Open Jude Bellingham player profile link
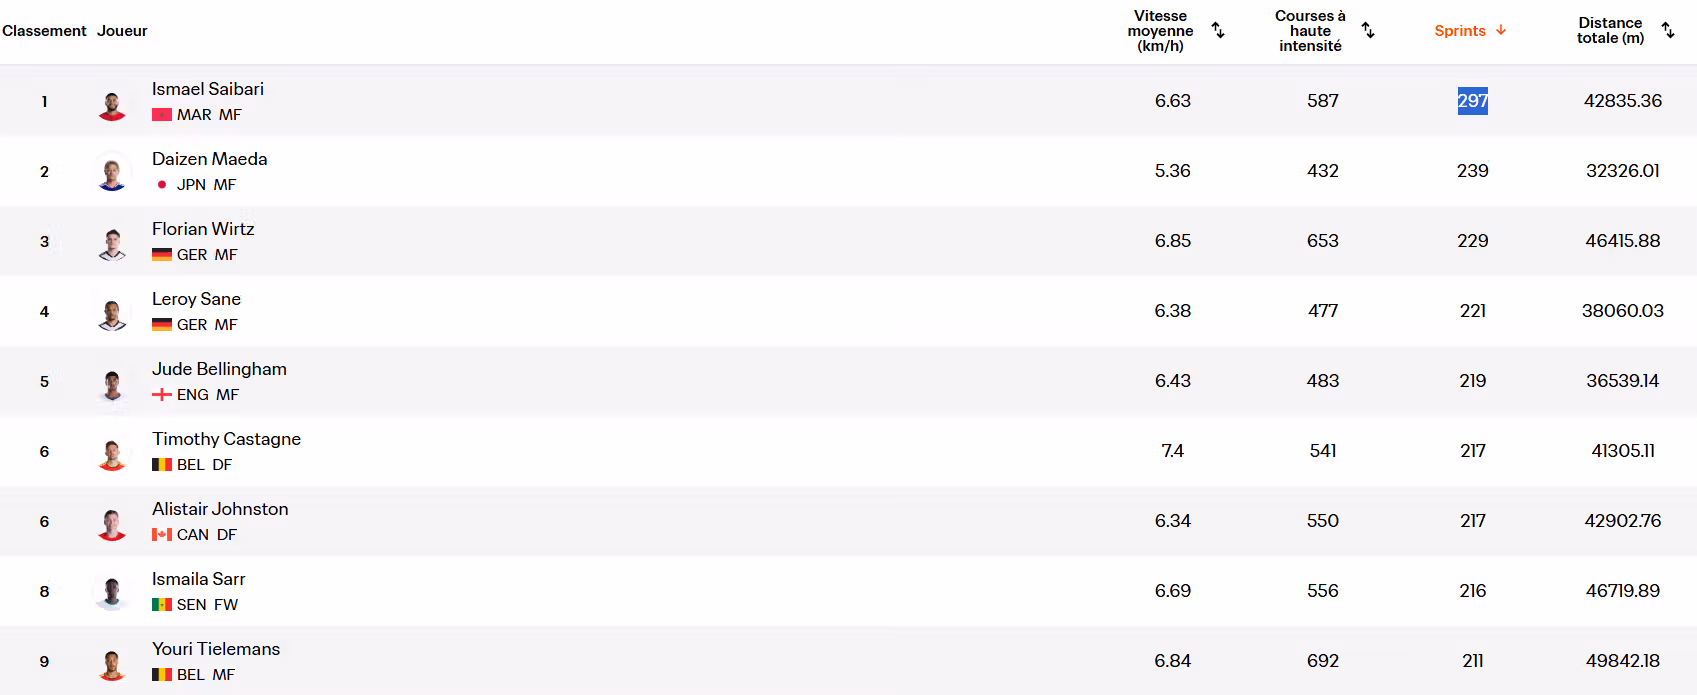This screenshot has height=695, width=1697. [x=219, y=369]
